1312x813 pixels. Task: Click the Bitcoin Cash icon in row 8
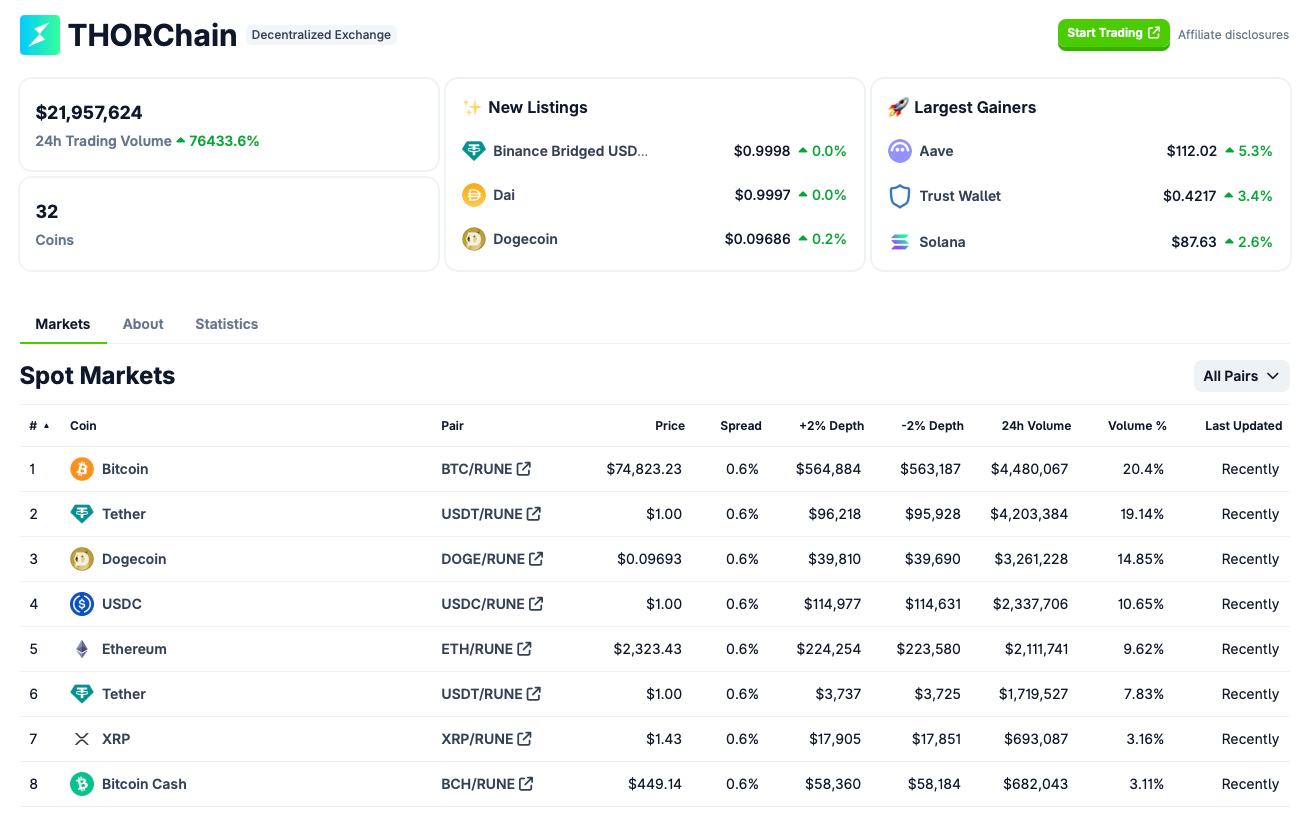pos(82,784)
